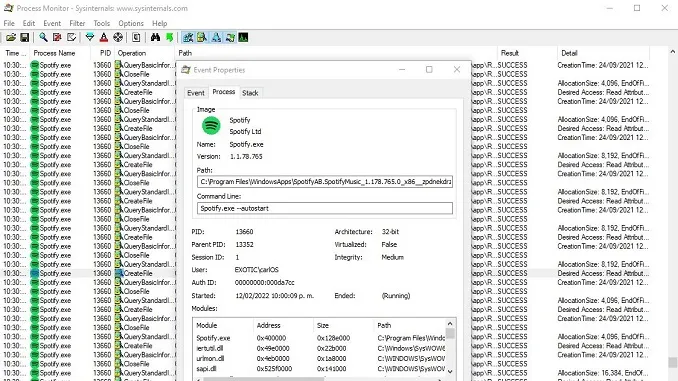This screenshot has width=678, height=381.
Task: Click the Spotify Ltd company name
Action: [245, 131]
